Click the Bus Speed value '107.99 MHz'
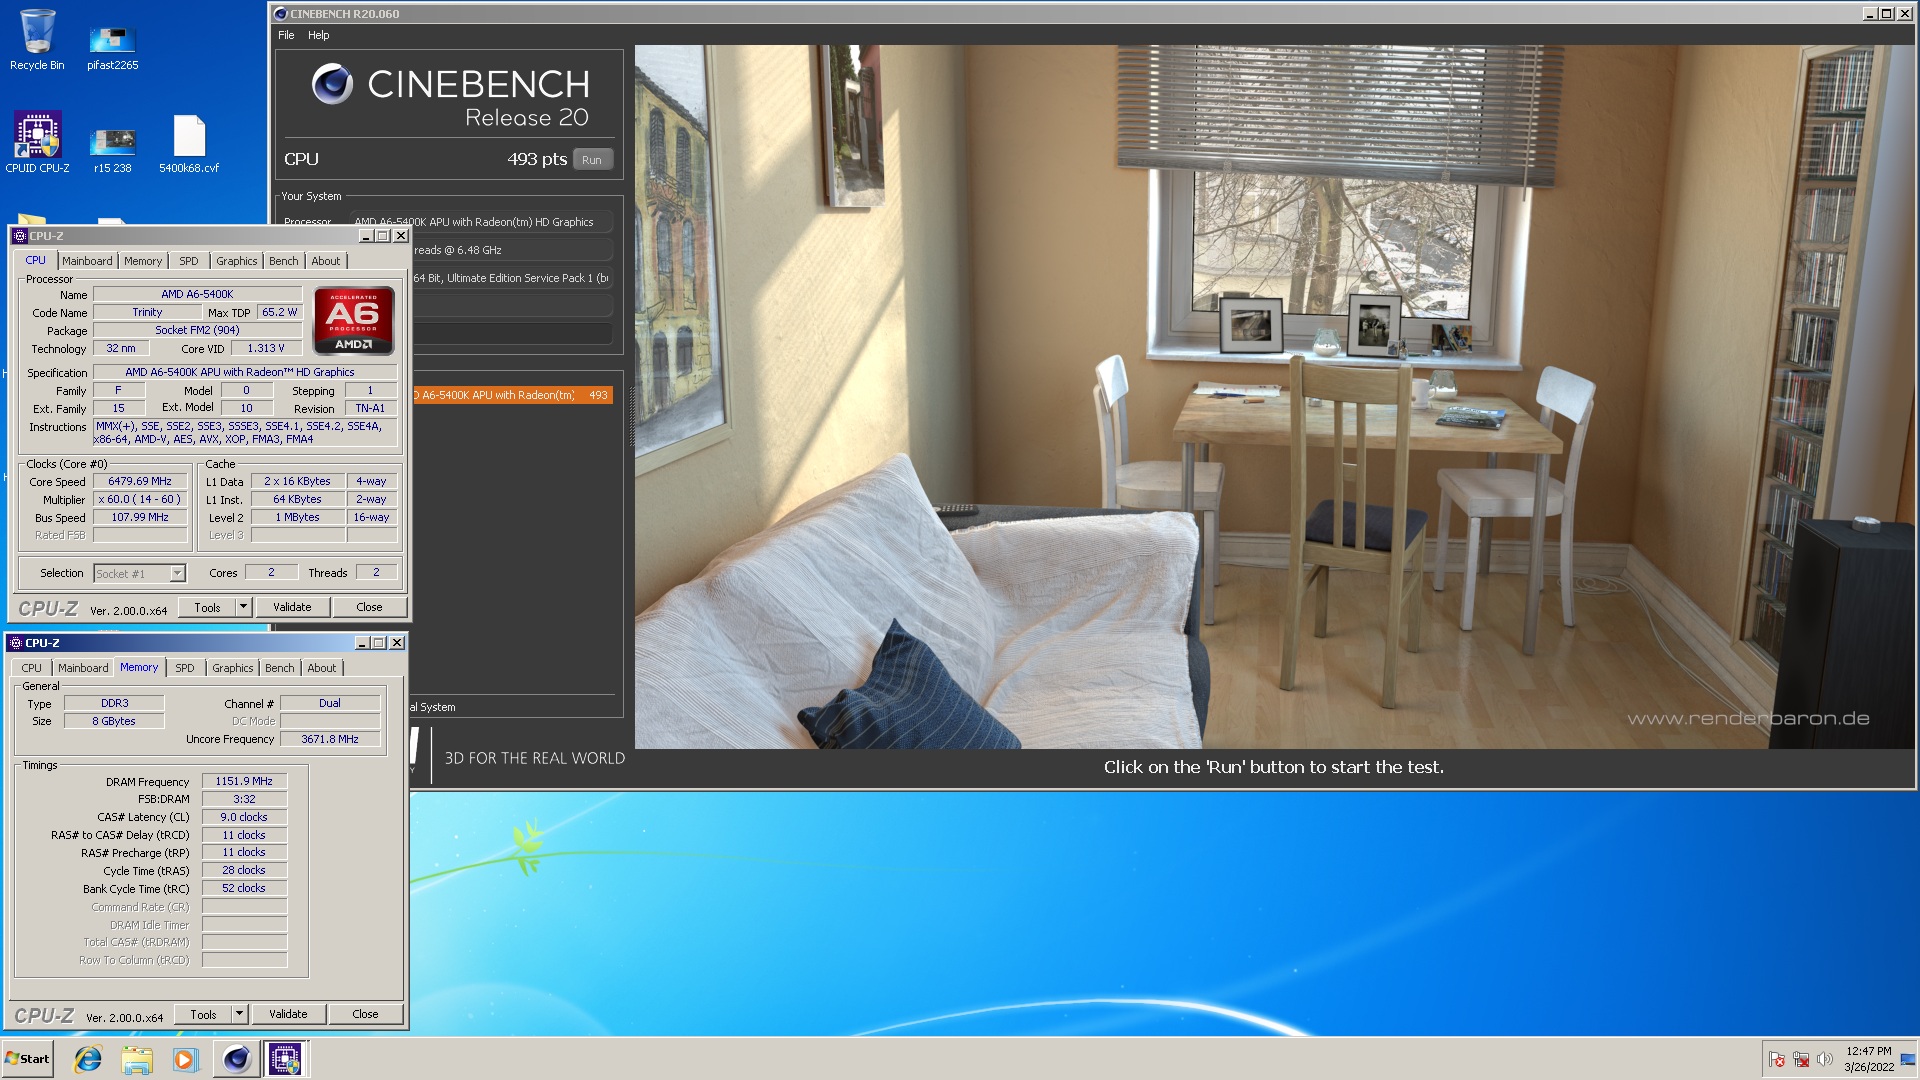The height and width of the screenshot is (1080, 1920). (140, 518)
